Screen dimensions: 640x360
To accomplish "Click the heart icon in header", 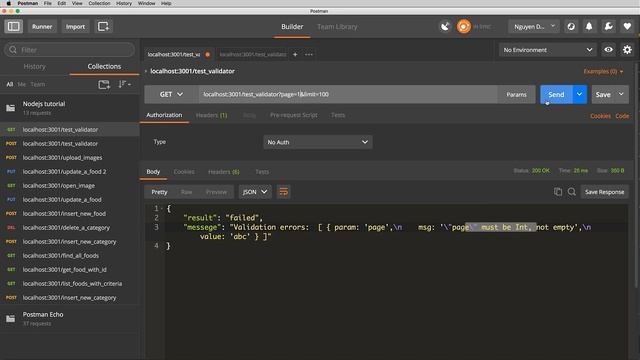I will pyautogui.click(x=627, y=27).
